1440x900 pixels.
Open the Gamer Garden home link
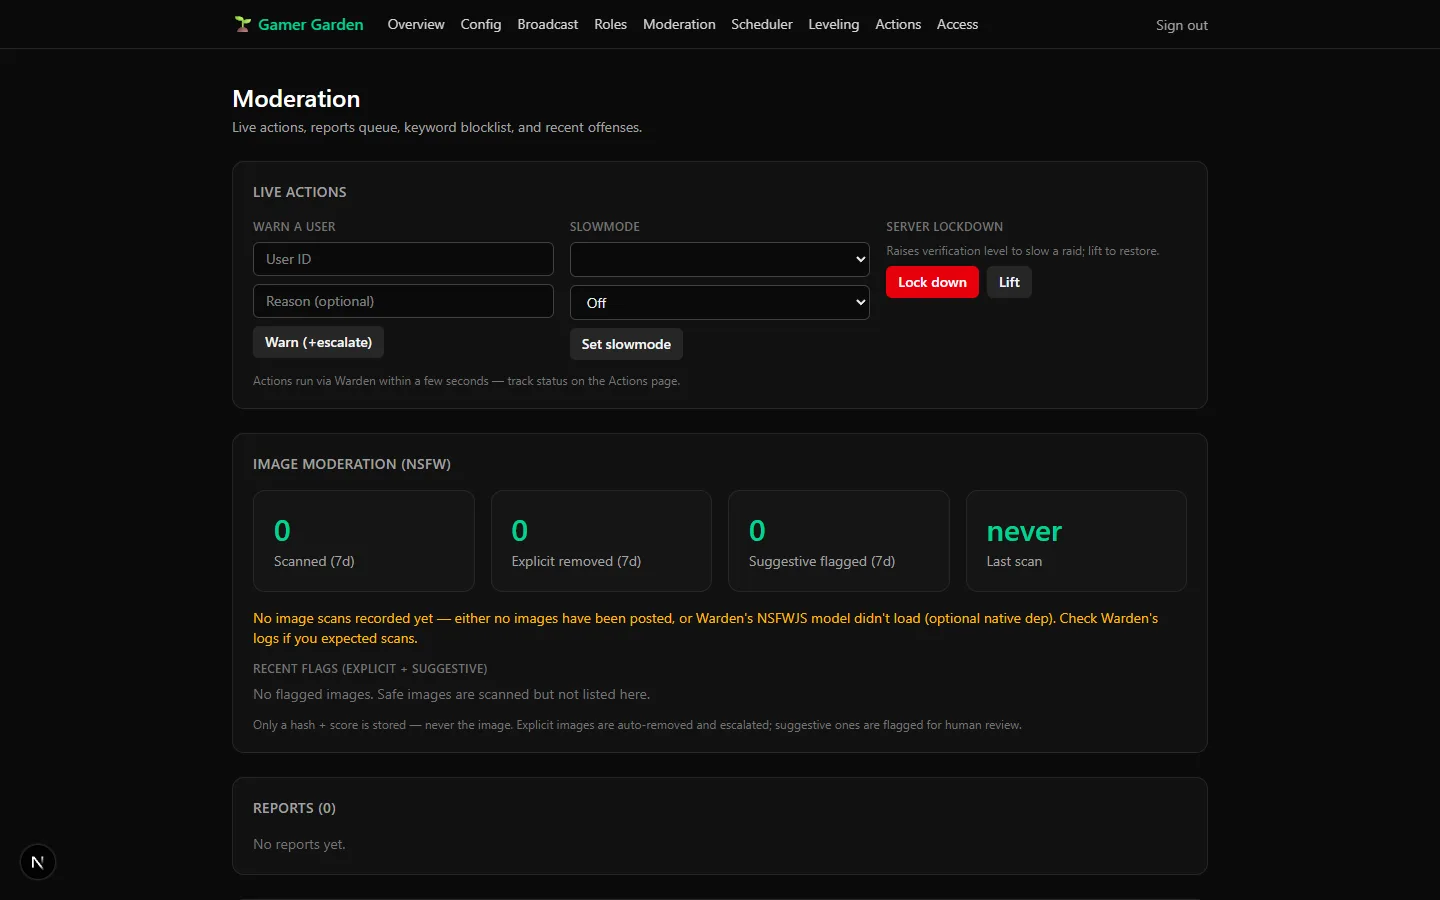(298, 24)
